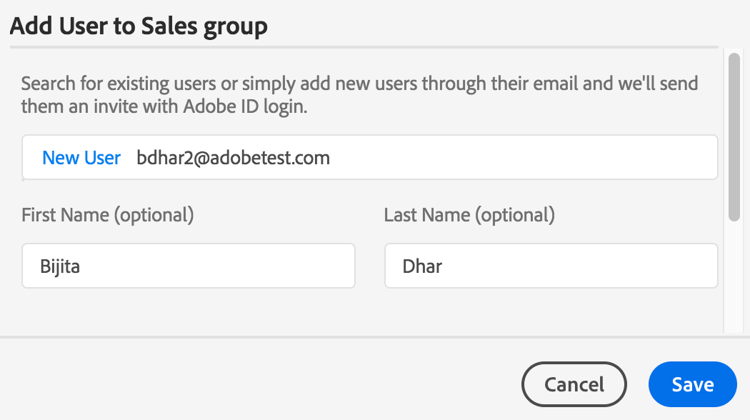
Task: Click the word Search in the description
Action: tap(50, 83)
